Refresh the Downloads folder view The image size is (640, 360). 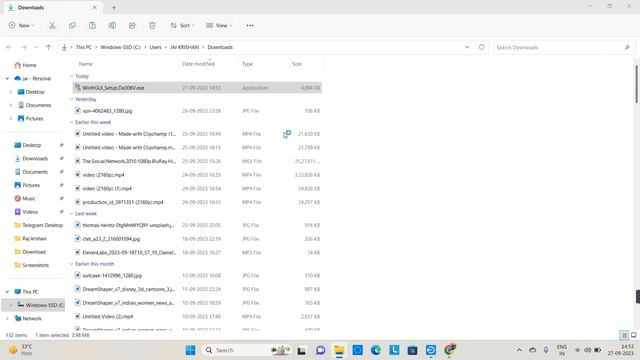coord(482,47)
